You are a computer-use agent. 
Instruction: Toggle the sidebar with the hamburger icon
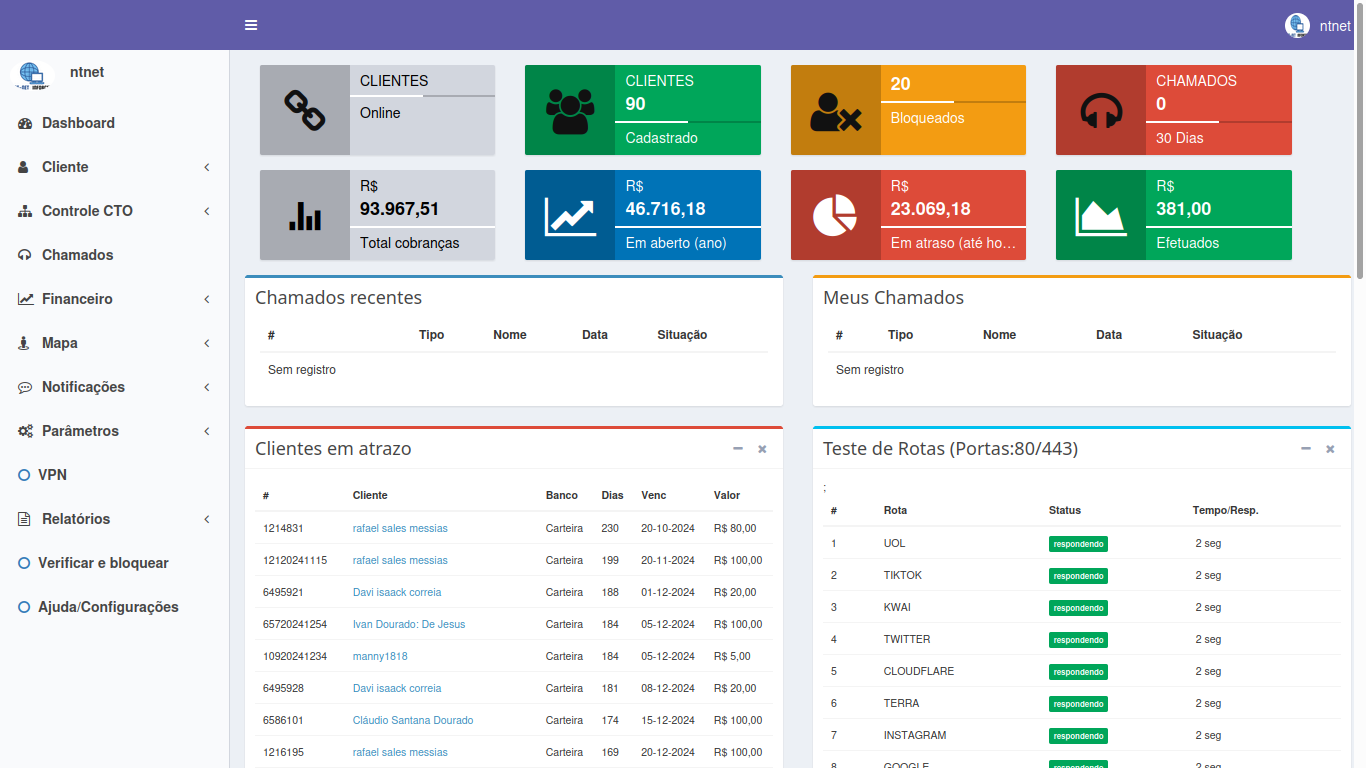(x=251, y=25)
